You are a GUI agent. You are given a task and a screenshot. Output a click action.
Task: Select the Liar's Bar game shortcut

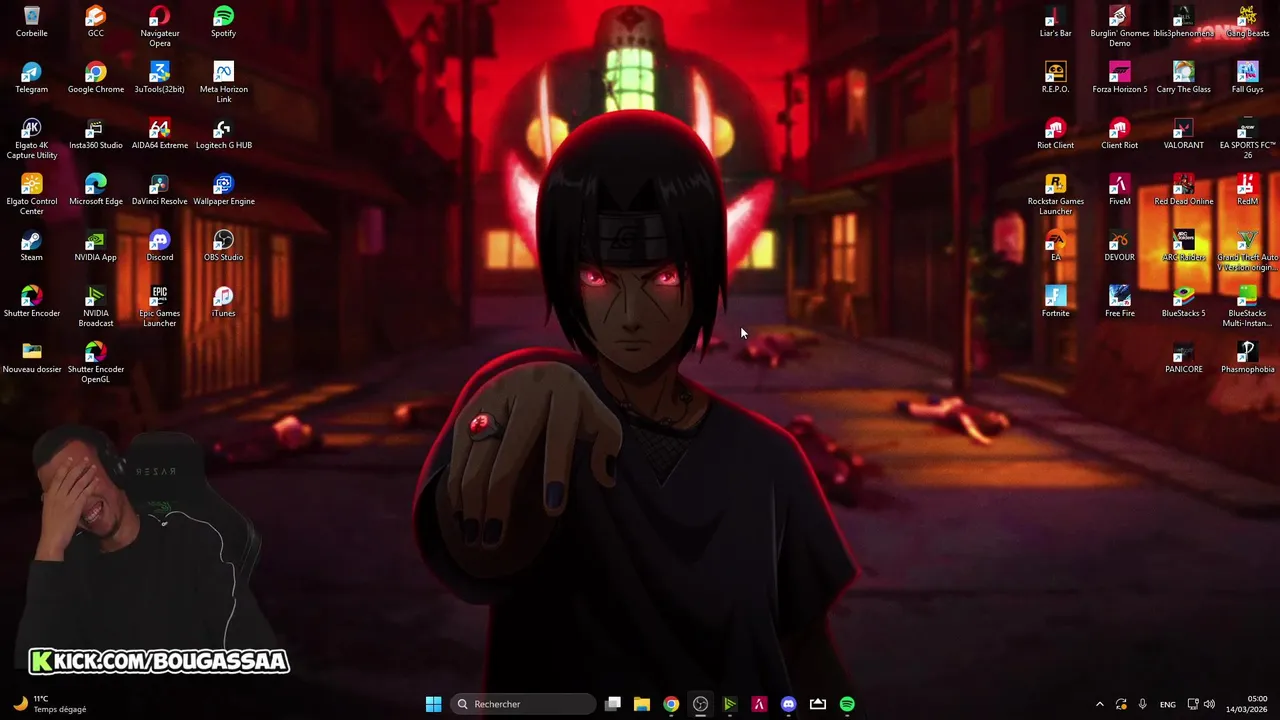pyautogui.click(x=1056, y=22)
